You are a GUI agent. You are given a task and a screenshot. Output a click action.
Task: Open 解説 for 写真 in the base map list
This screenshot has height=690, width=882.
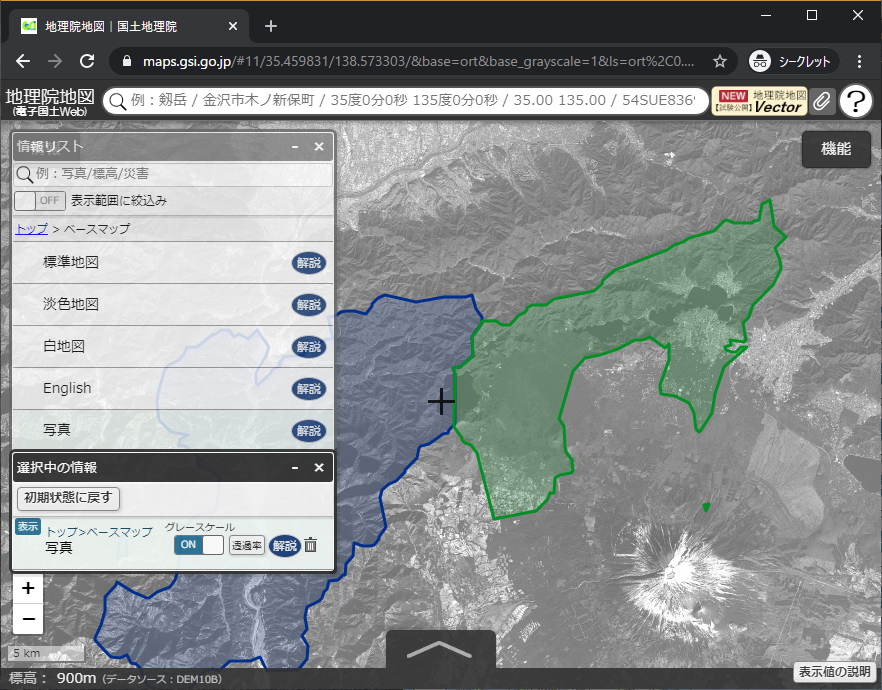point(309,431)
